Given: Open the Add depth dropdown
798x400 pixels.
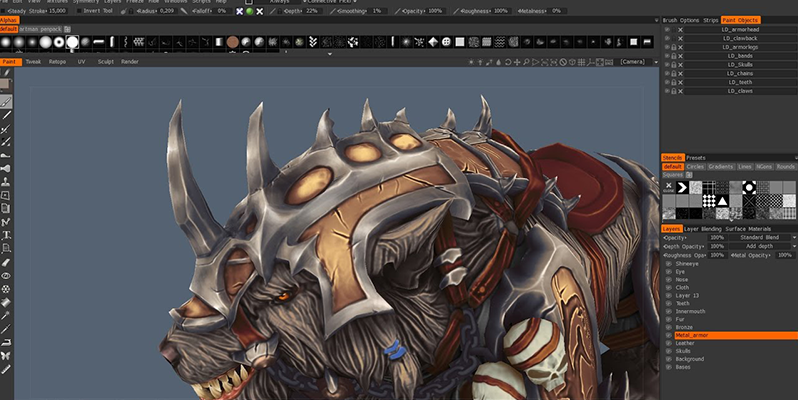Looking at the screenshot, I should [759, 246].
